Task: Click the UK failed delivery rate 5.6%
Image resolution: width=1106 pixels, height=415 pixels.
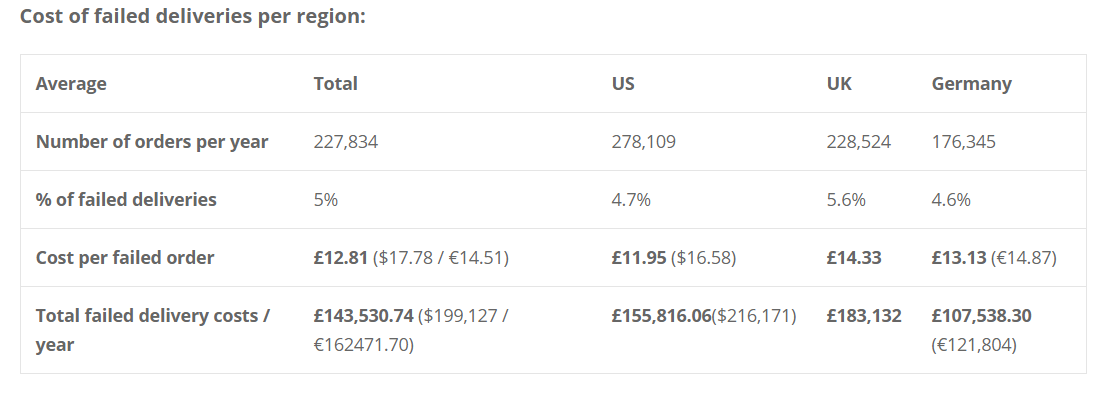Action: click(846, 200)
